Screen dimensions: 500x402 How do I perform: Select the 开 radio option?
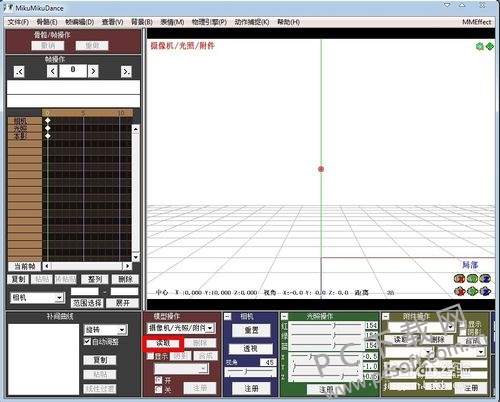coord(158,380)
